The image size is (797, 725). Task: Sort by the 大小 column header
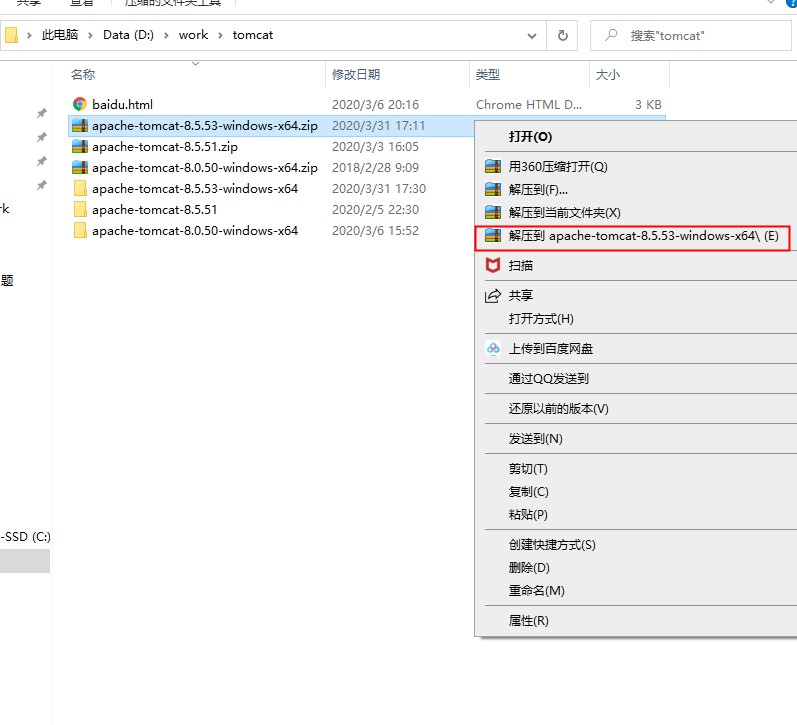point(607,74)
